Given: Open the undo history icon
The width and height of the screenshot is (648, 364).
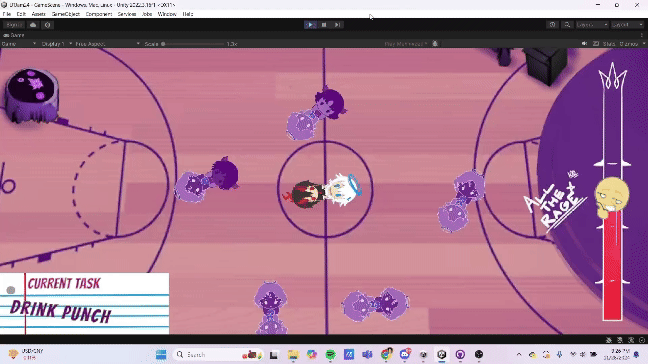Looking at the screenshot, I should coord(553,25).
